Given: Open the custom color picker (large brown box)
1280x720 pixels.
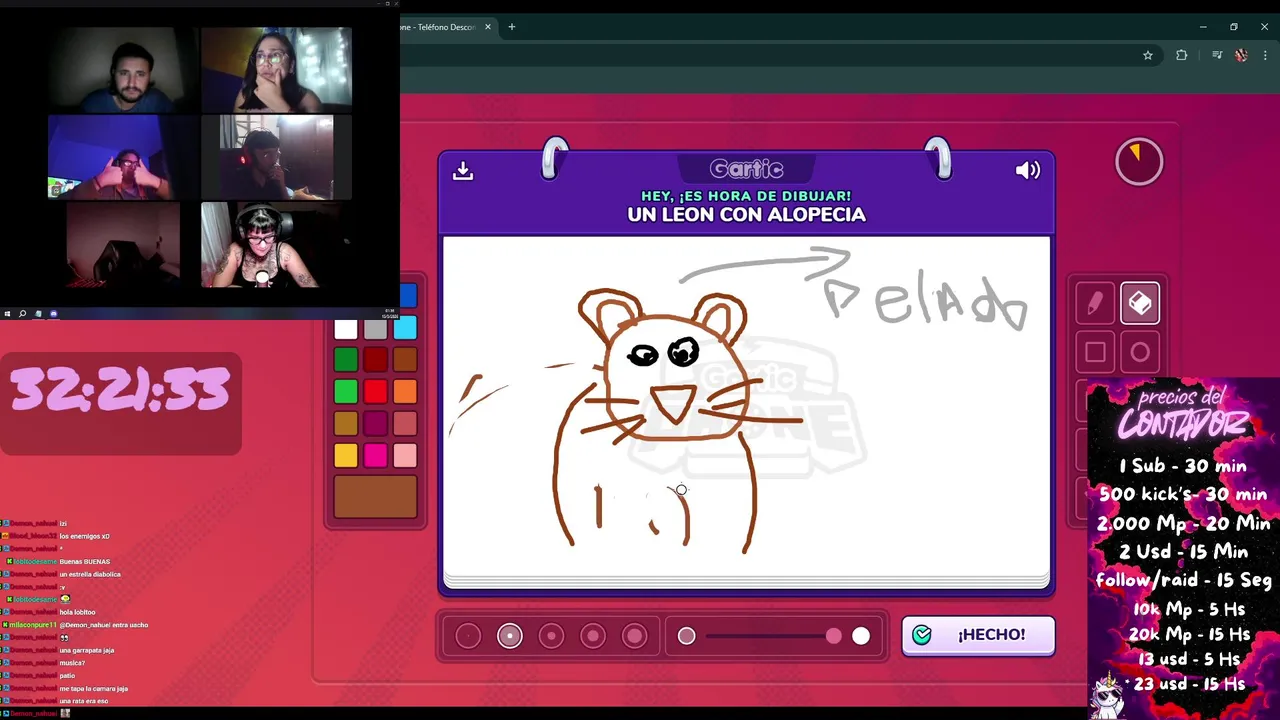Looking at the screenshot, I should (x=376, y=496).
